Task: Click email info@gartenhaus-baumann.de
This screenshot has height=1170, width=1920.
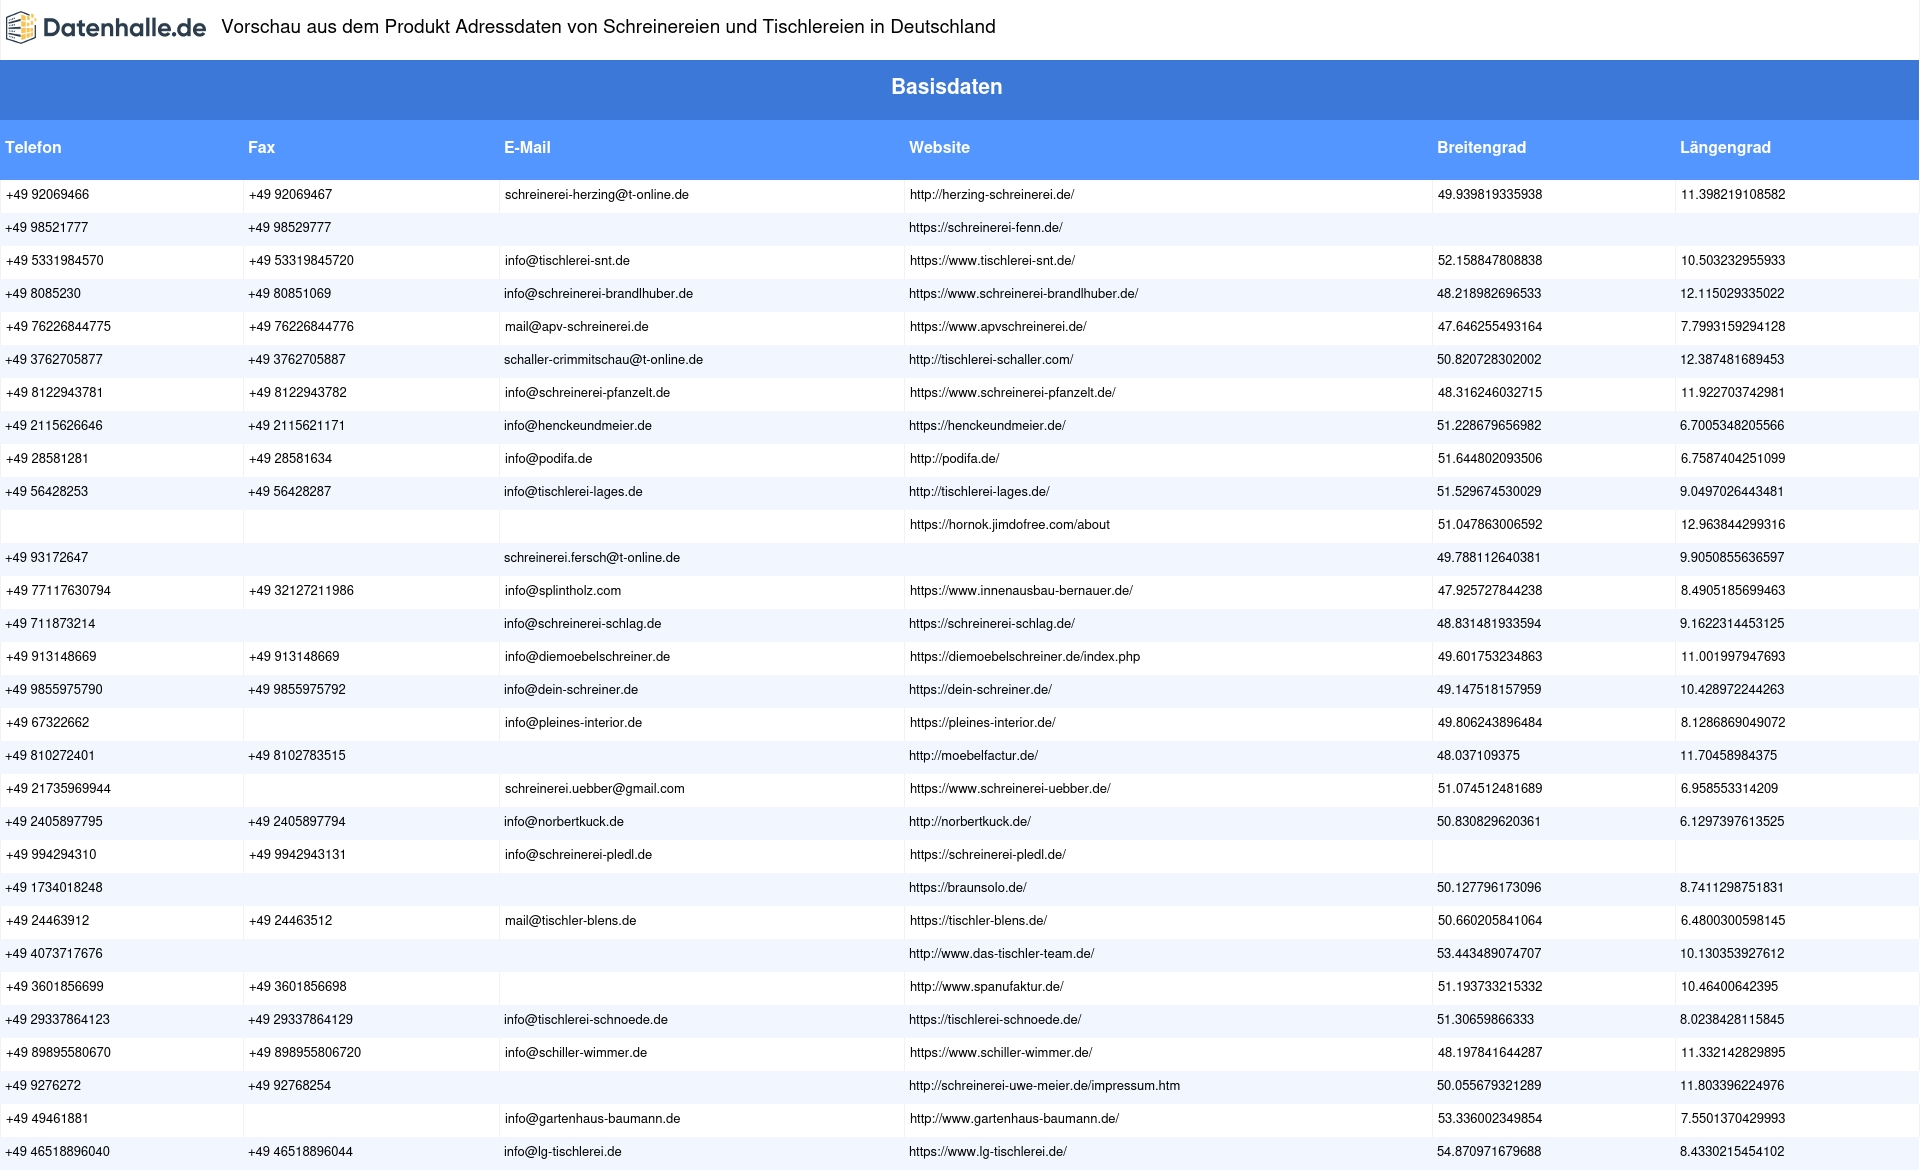Action: [592, 1119]
